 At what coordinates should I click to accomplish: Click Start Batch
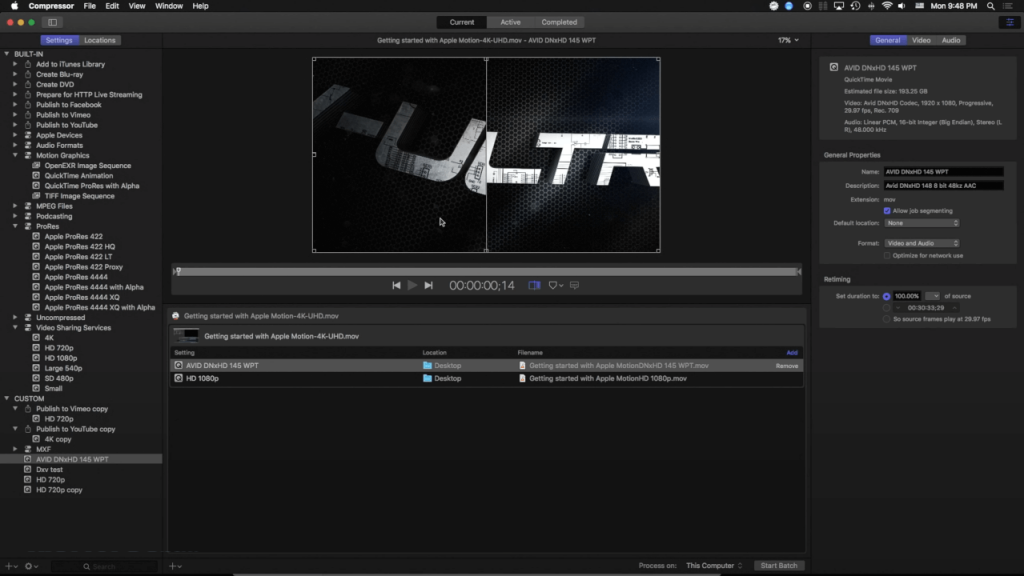point(778,566)
